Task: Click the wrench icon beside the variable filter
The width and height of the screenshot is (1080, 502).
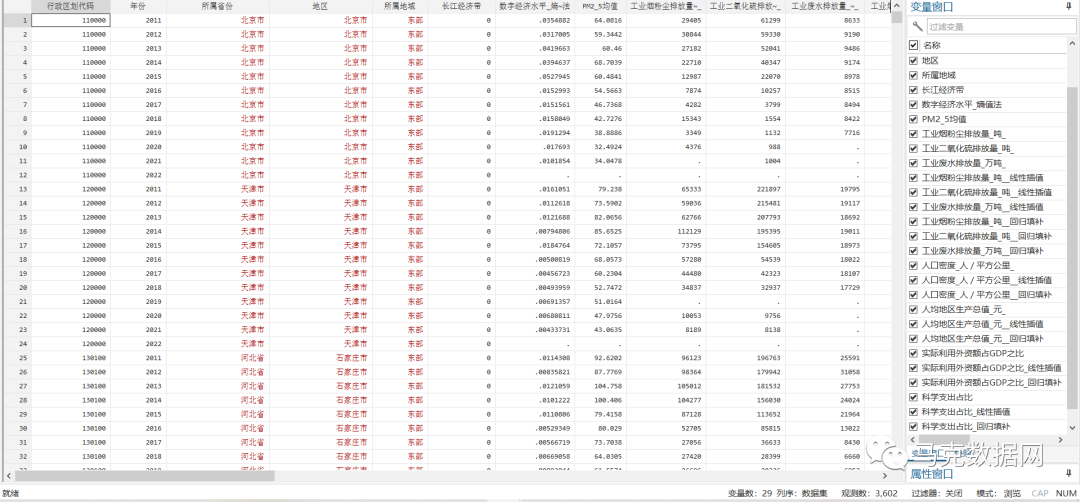Action: point(917,27)
